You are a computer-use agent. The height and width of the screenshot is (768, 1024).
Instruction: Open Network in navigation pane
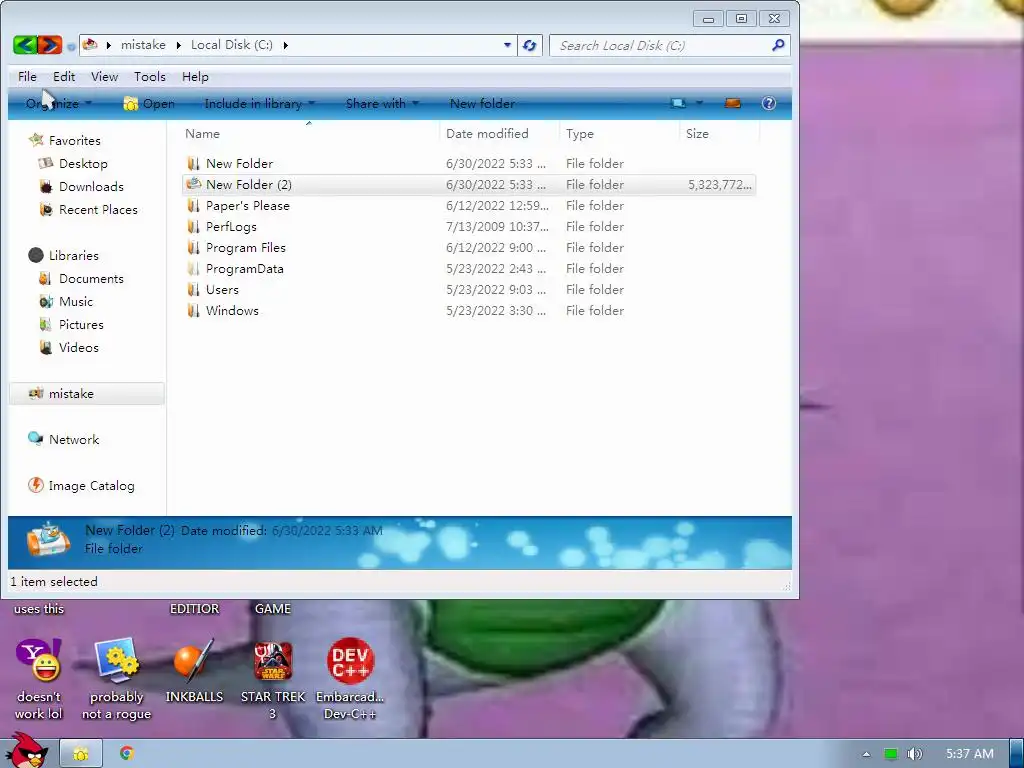74,440
